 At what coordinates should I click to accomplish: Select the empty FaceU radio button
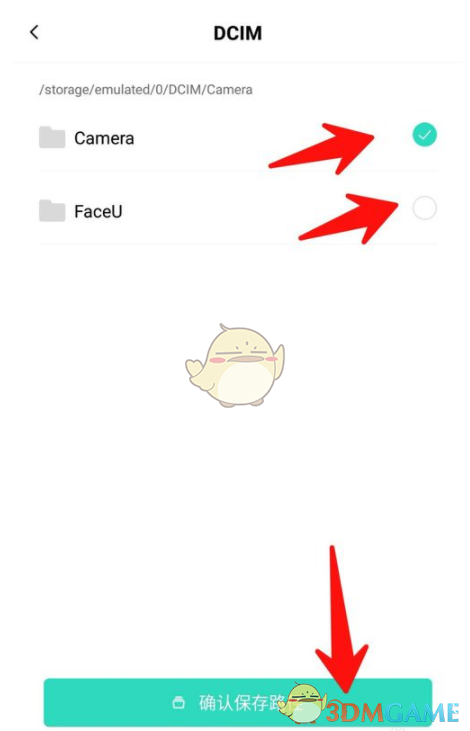pos(424,208)
